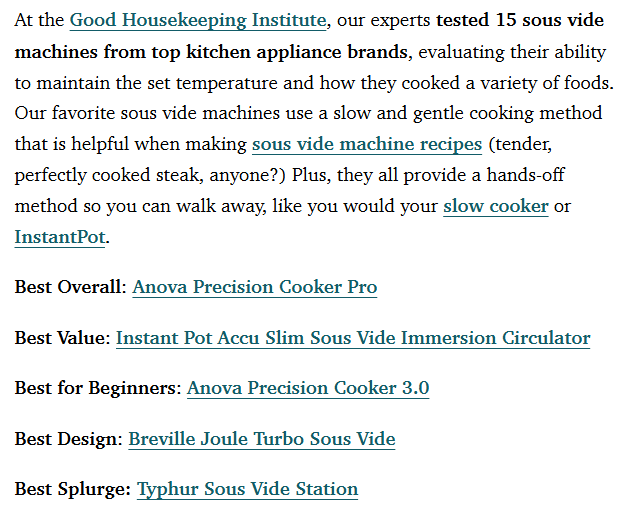Click the bold 'Best for Beginners' label
619x510 pixels.
pyautogui.click(x=95, y=388)
